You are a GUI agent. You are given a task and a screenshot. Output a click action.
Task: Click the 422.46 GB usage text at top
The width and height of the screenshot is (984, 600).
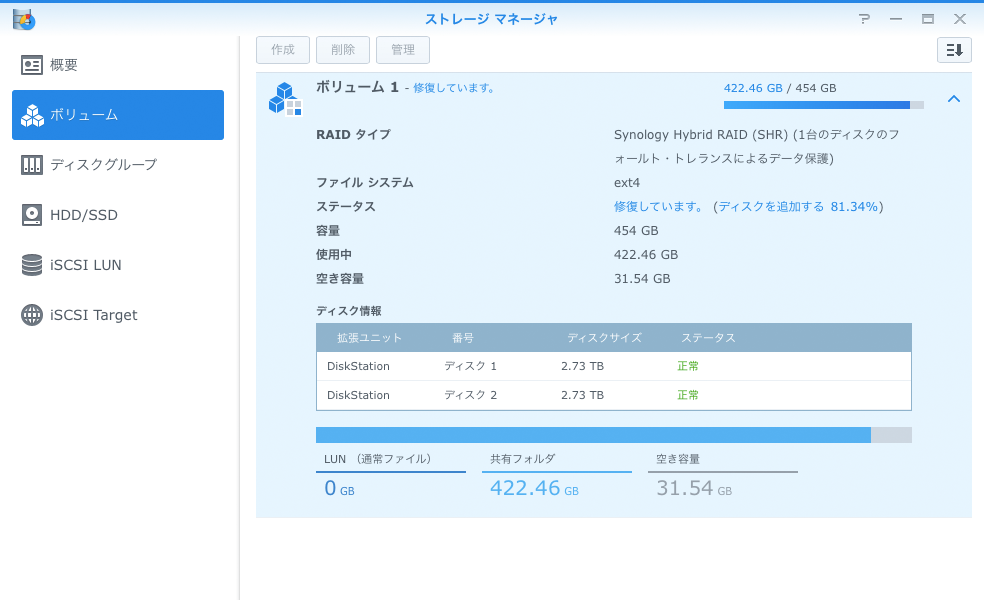(x=753, y=88)
